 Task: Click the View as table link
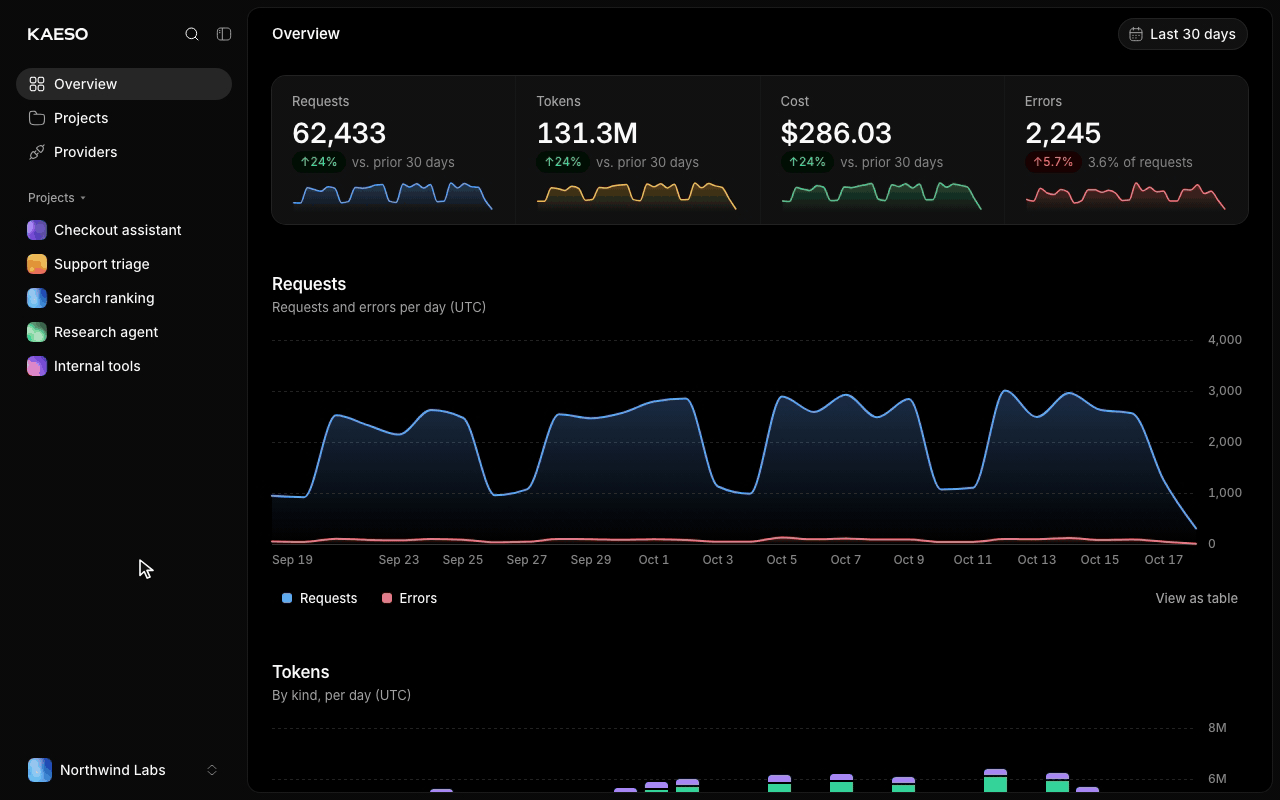tap(1196, 598)
